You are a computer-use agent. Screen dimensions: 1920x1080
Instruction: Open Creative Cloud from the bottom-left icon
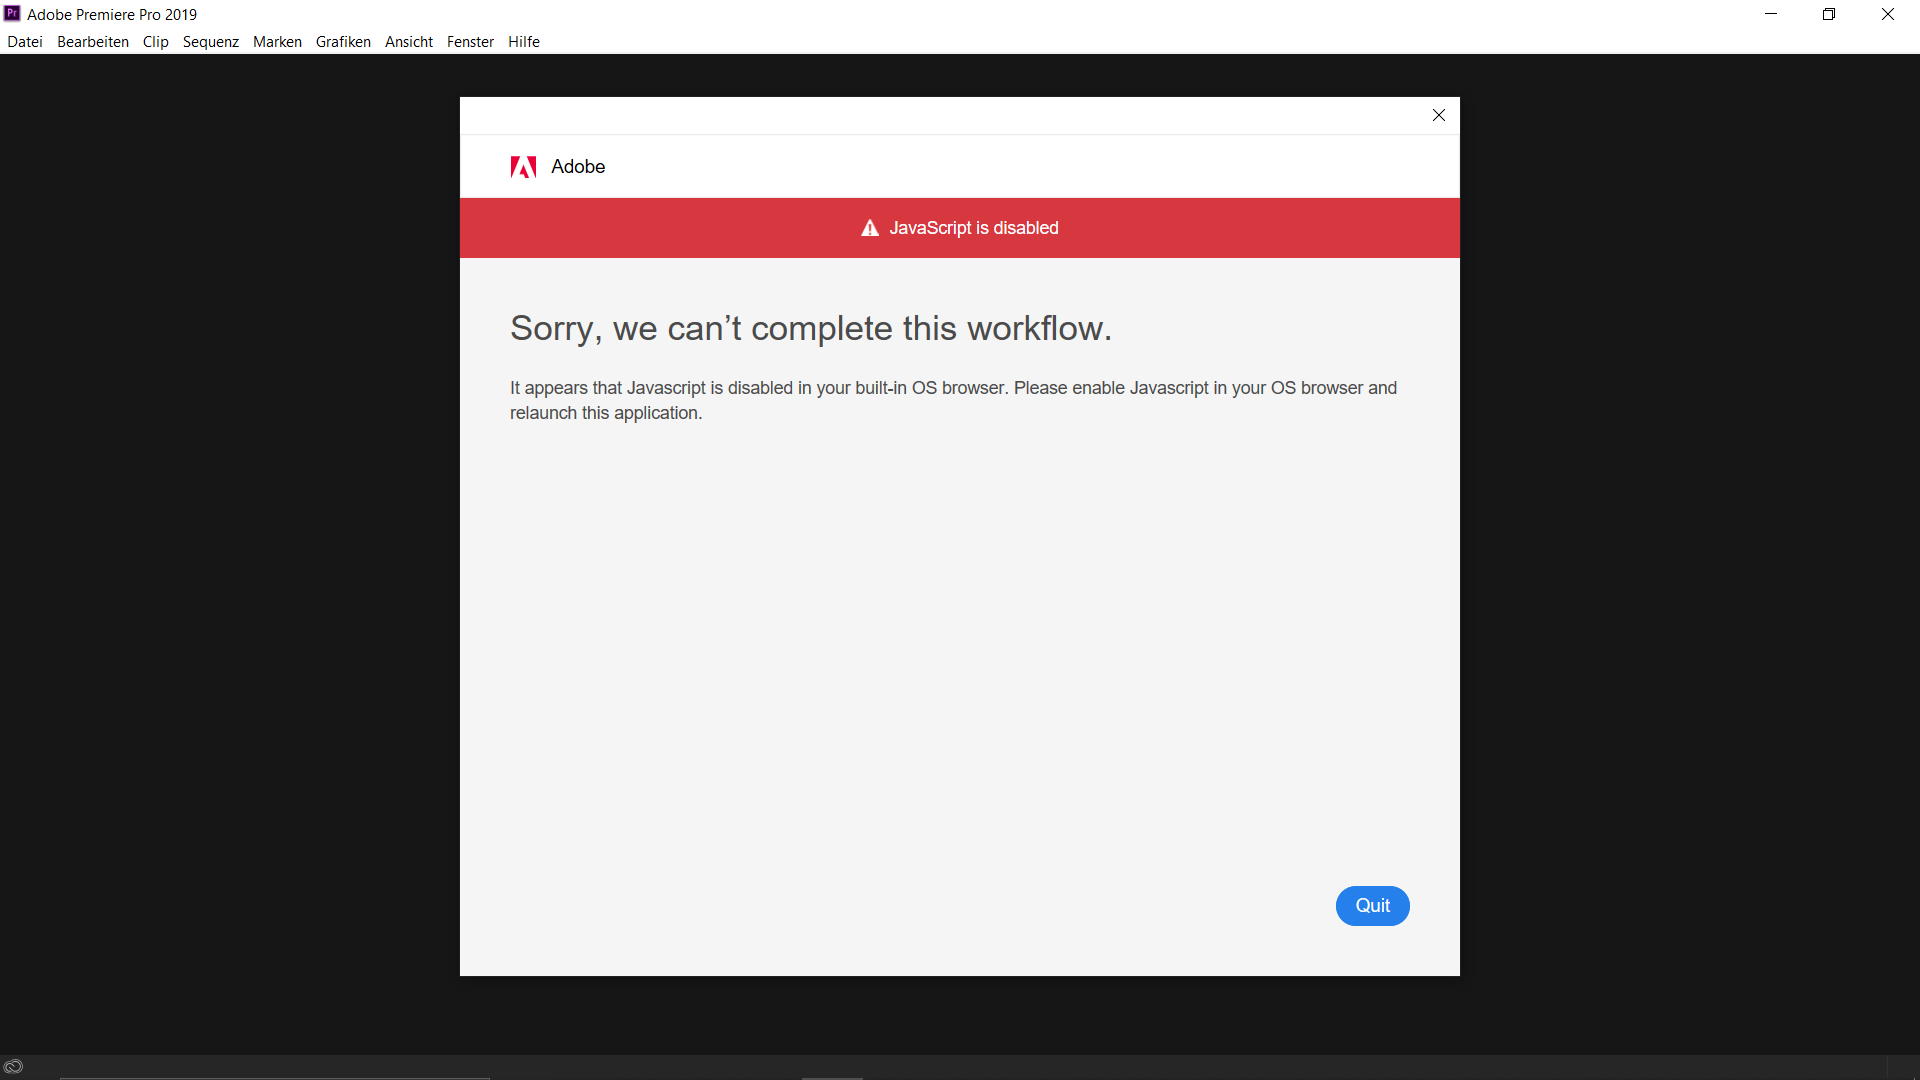click(x=14, y=1065)
